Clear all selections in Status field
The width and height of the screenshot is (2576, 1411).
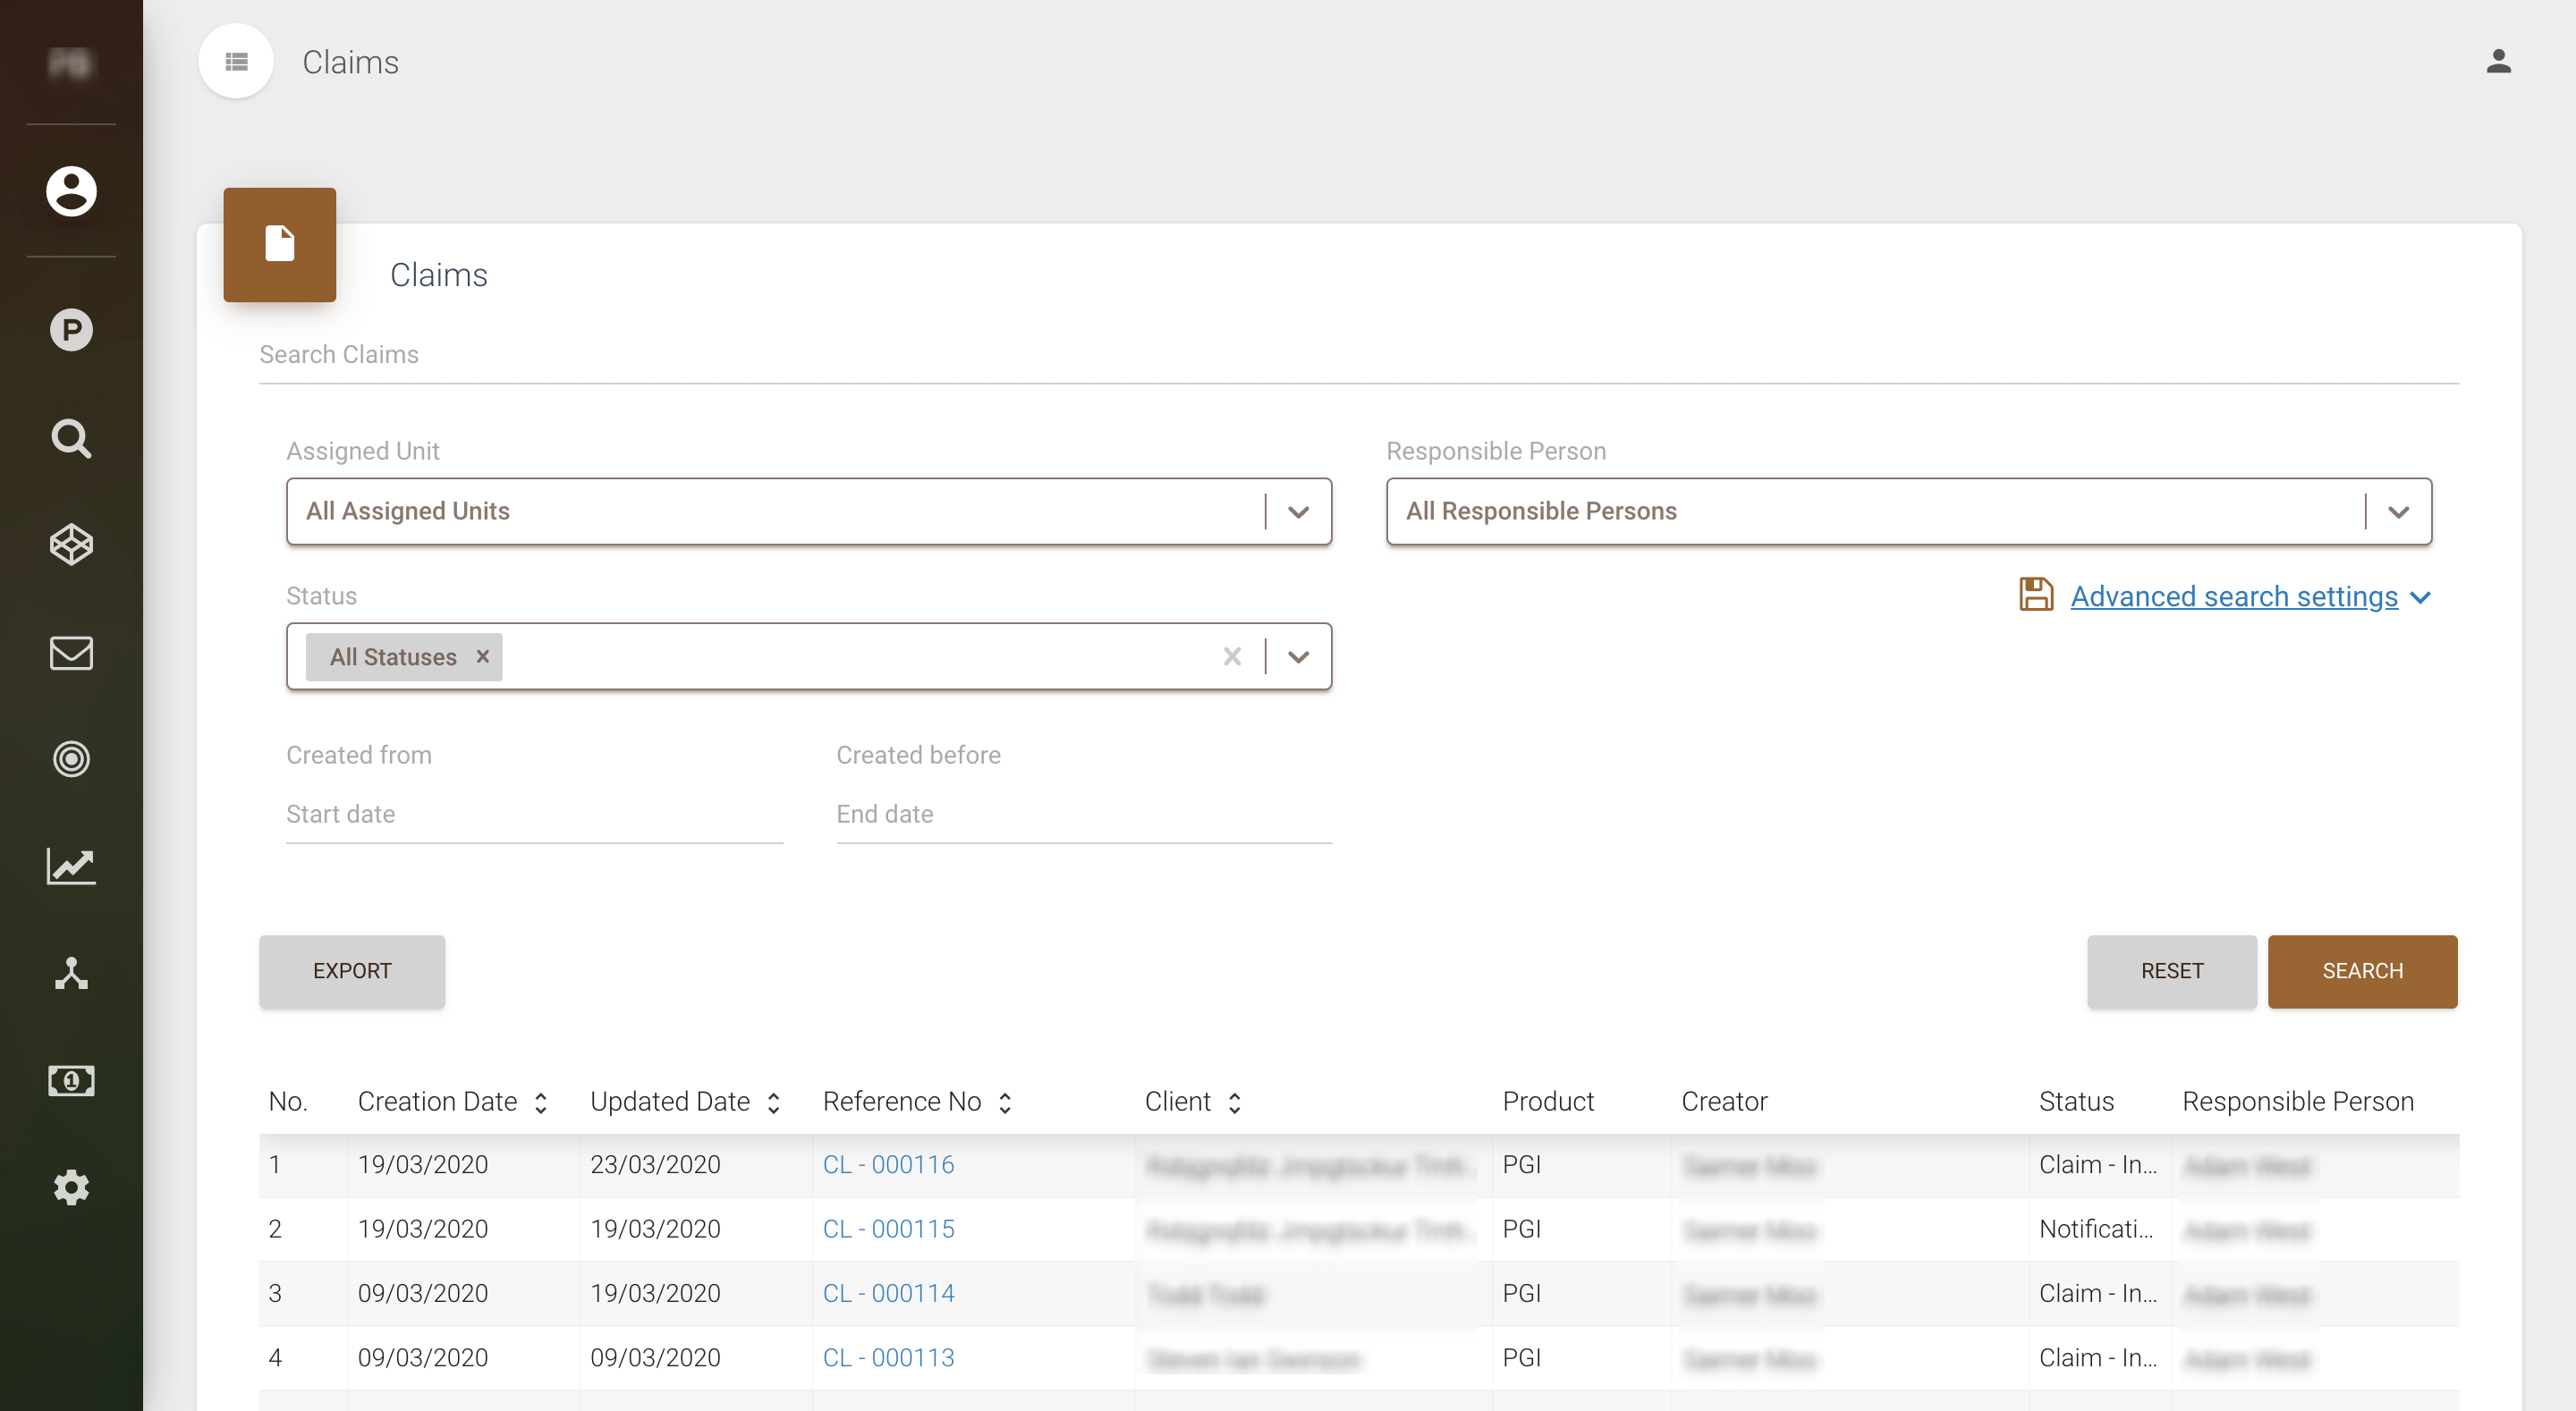click(x=1232, y=656)
